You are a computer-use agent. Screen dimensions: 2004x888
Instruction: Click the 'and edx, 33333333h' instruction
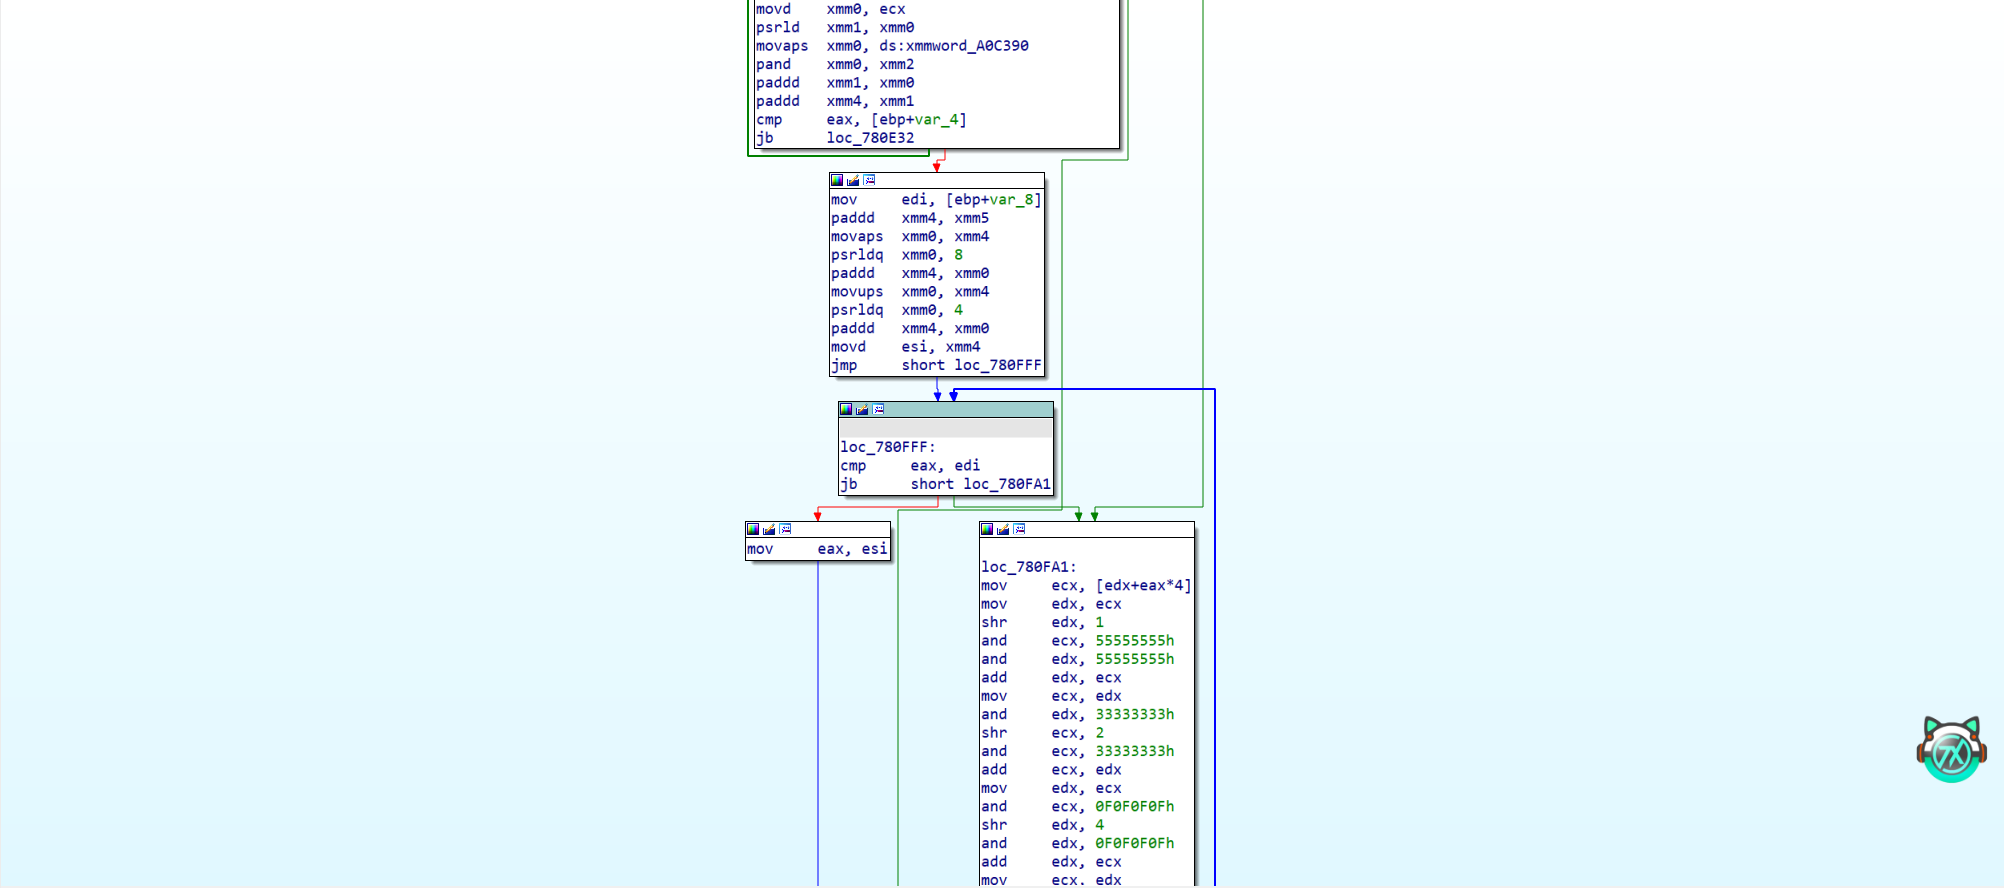[1078, 714]
